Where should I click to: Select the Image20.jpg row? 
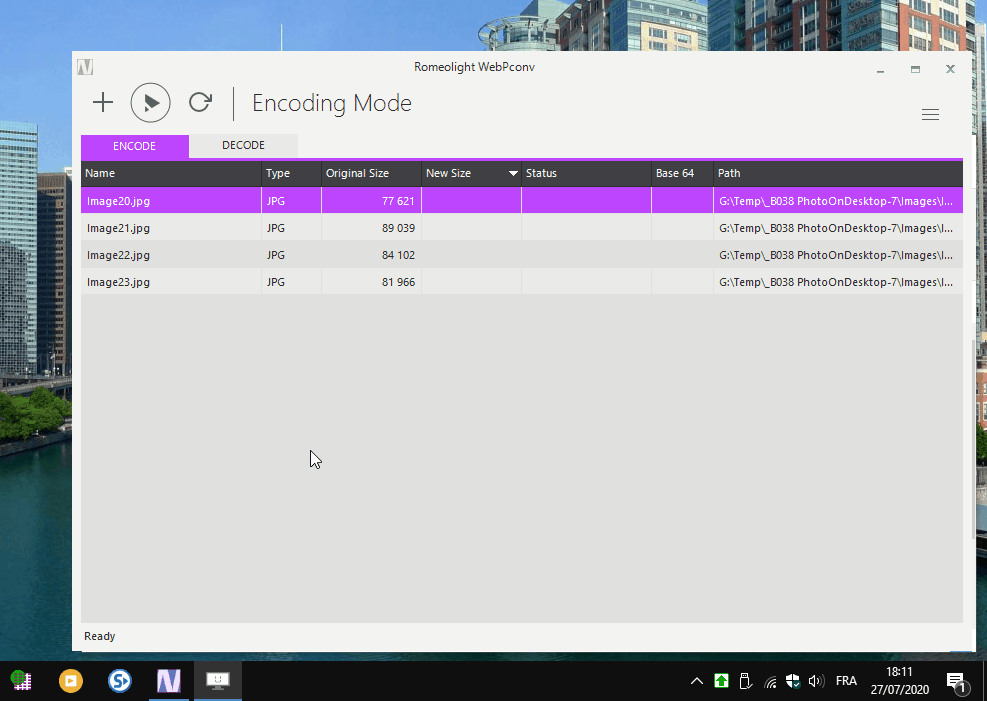(x=522, y=201)
